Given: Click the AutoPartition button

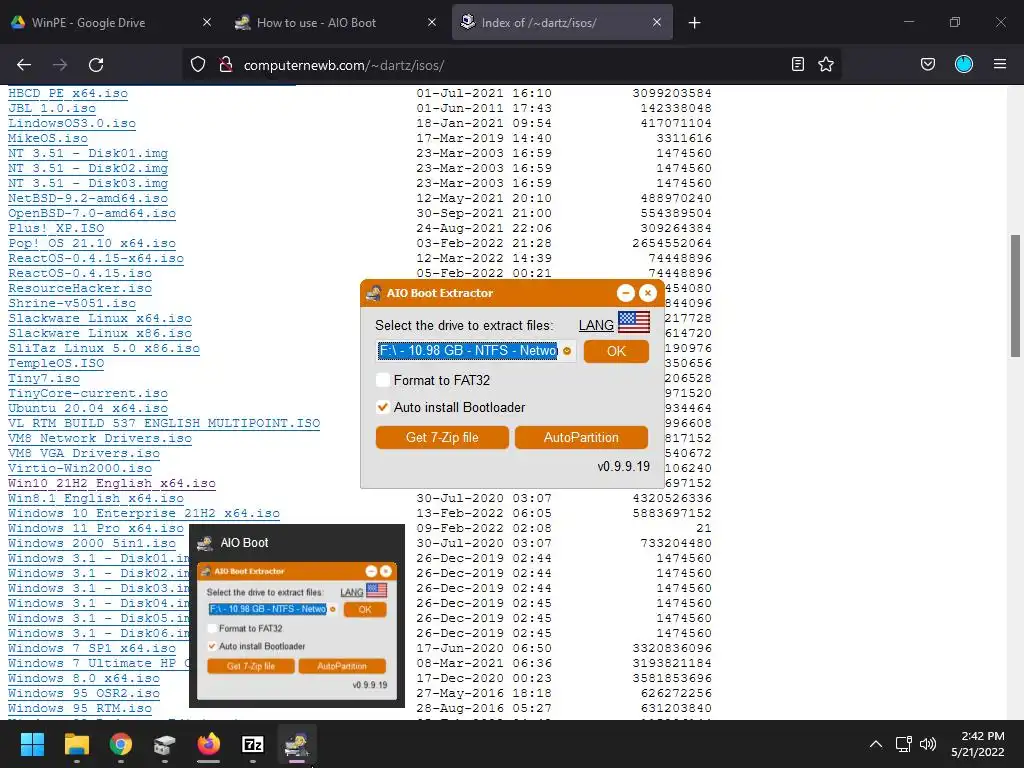Looking at the screenshot, I should coord(581,438).
